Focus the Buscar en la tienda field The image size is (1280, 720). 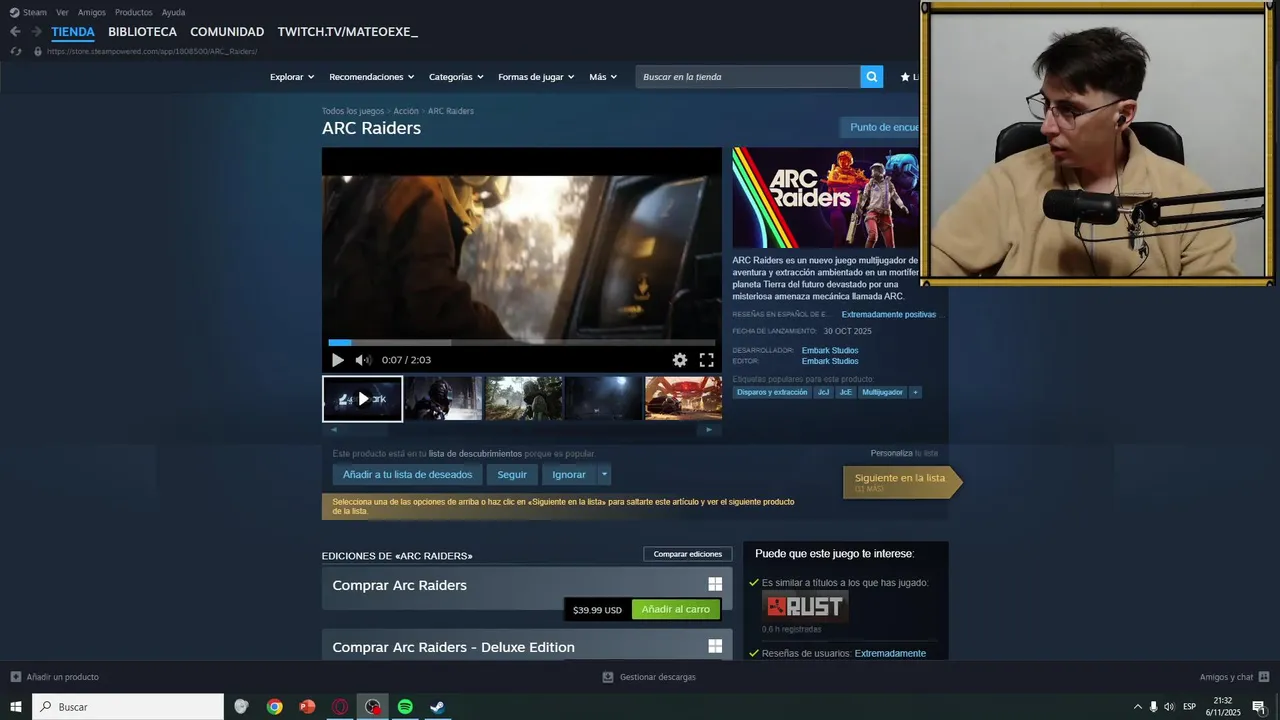[748, 77]
